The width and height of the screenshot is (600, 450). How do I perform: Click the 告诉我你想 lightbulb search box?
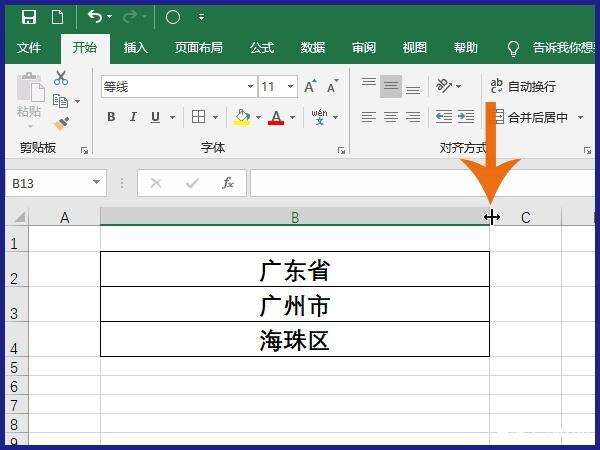coord(551,48)
